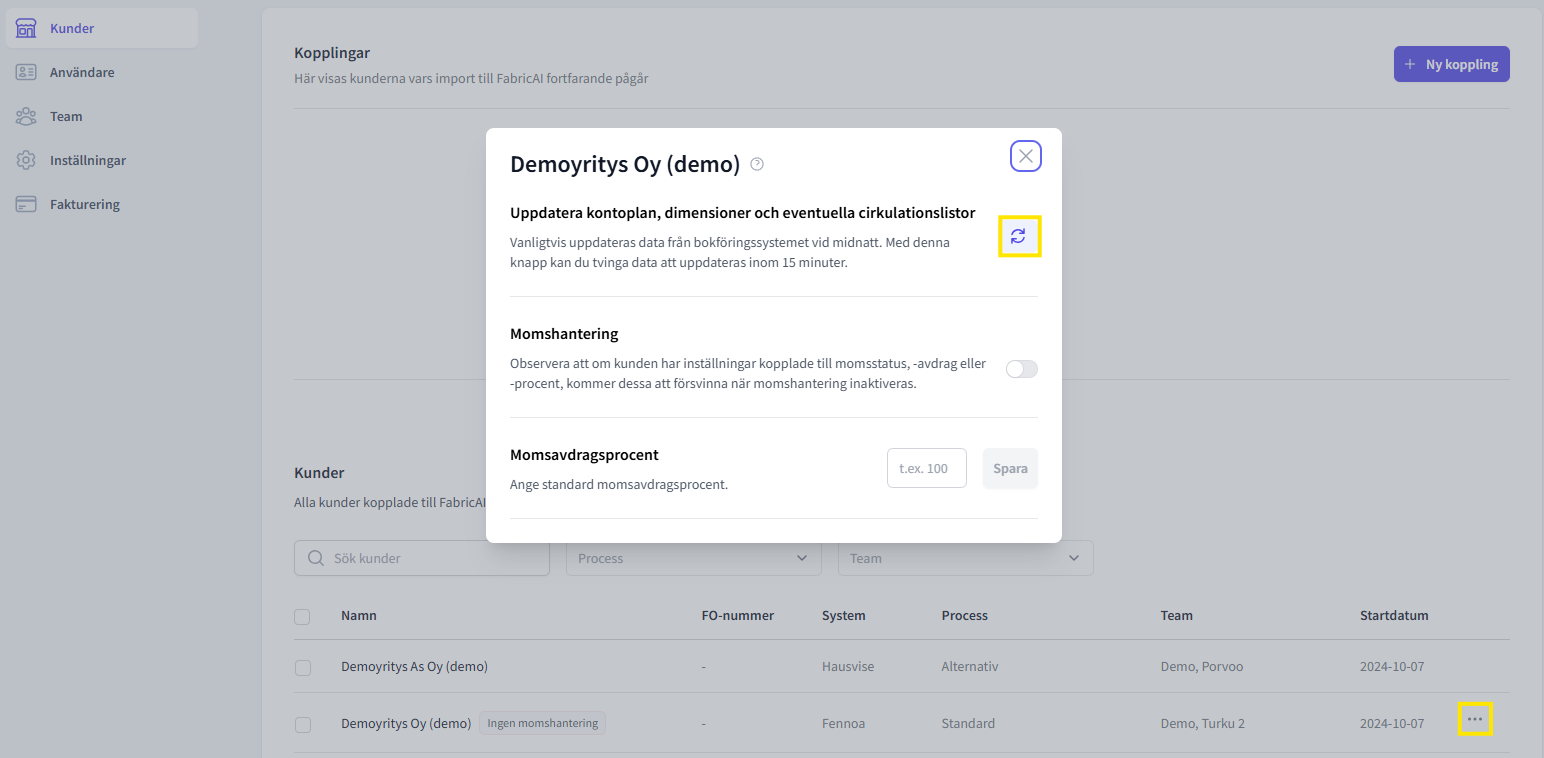
Task: Check the Demoyritys As Oy row checkbox
Action: (303, 667)
